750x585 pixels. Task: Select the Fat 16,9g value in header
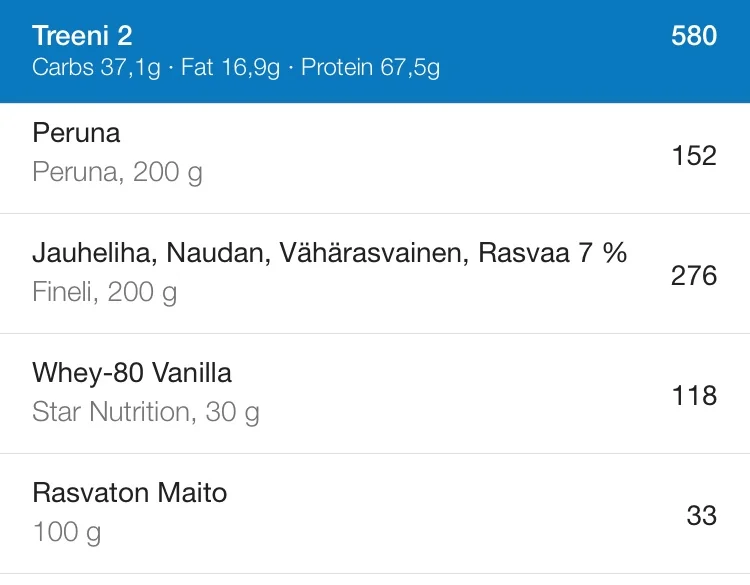click(231, 68)
